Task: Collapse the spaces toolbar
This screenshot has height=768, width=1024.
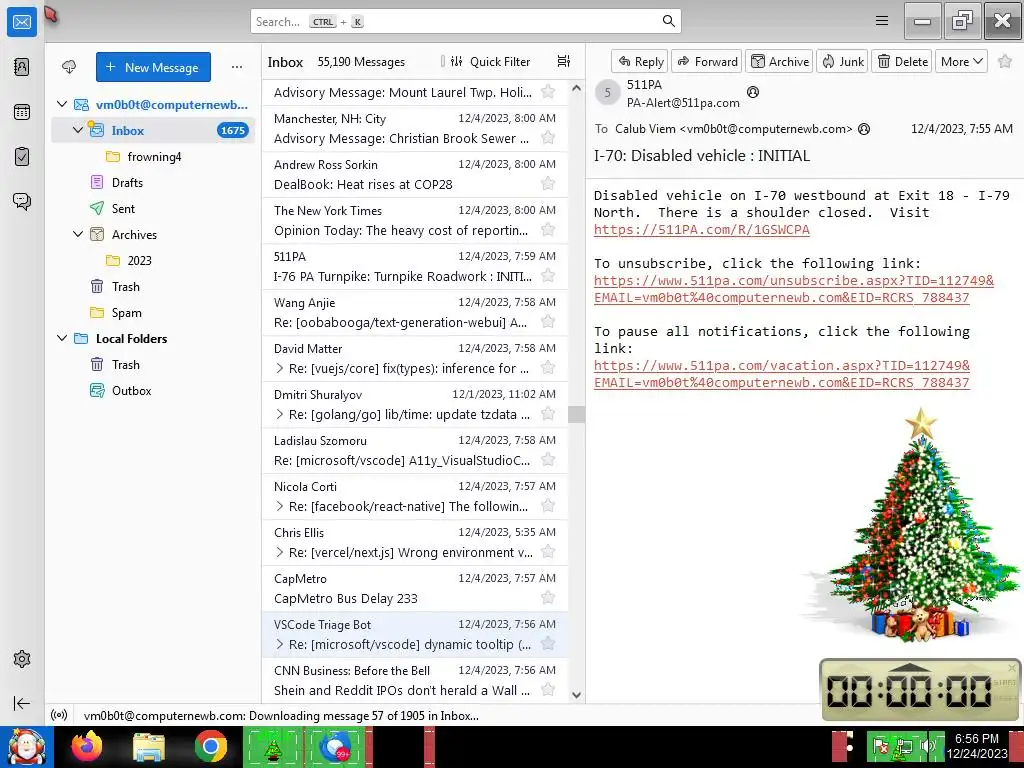Action: coord(22,703)
